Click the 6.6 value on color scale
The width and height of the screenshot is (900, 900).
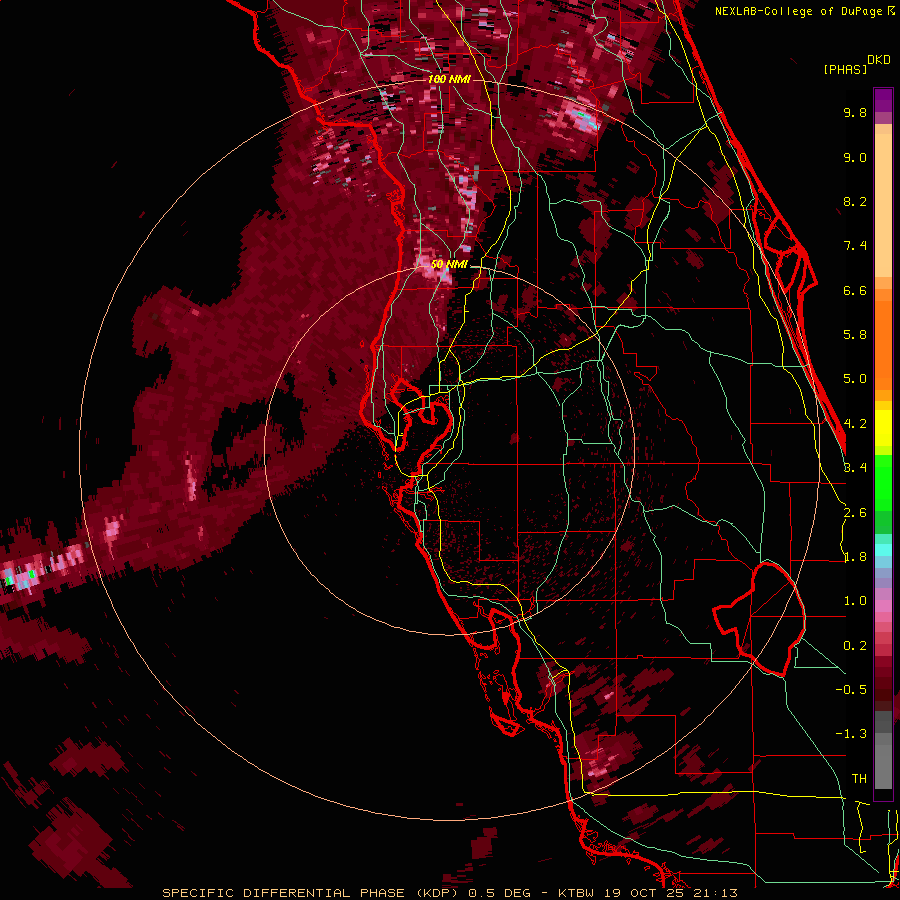coord(855,290)
